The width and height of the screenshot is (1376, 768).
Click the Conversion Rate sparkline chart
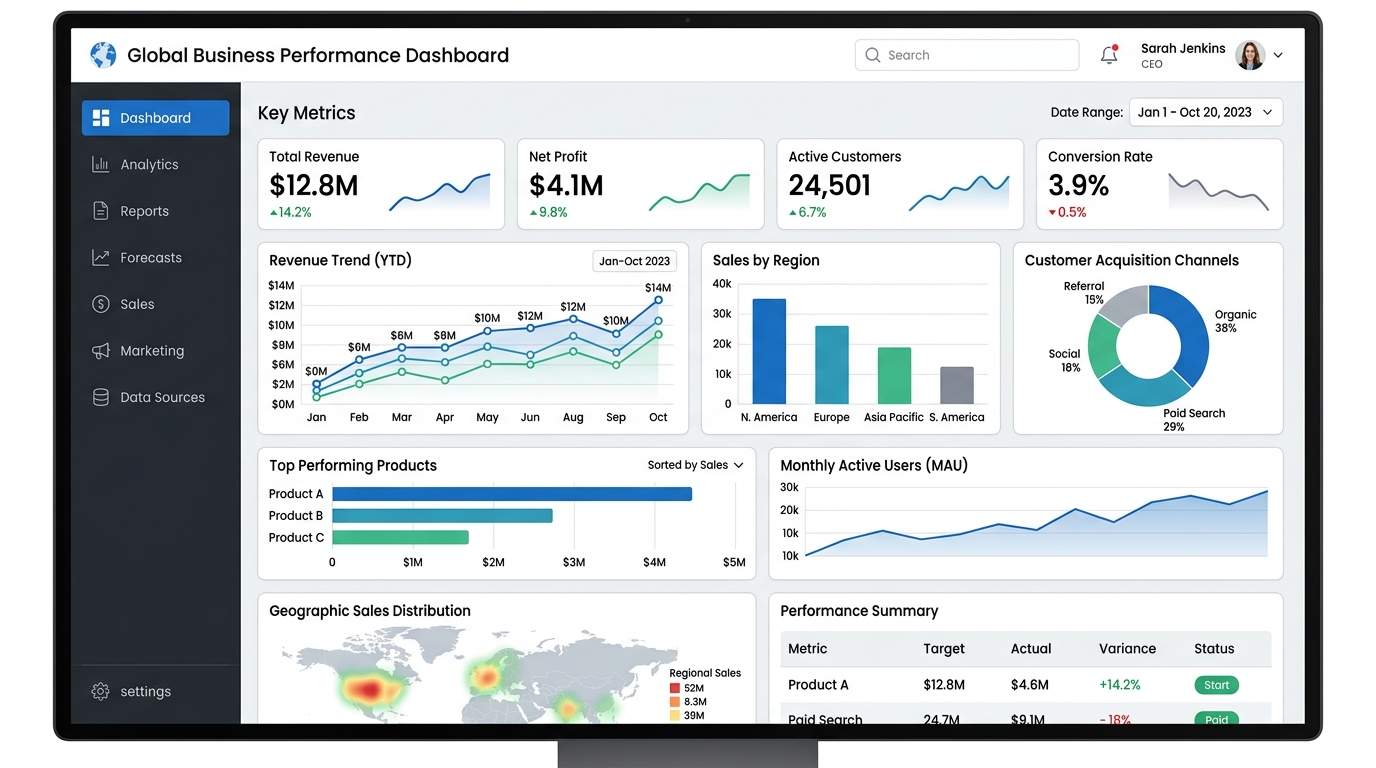[x=1219, y=192]
